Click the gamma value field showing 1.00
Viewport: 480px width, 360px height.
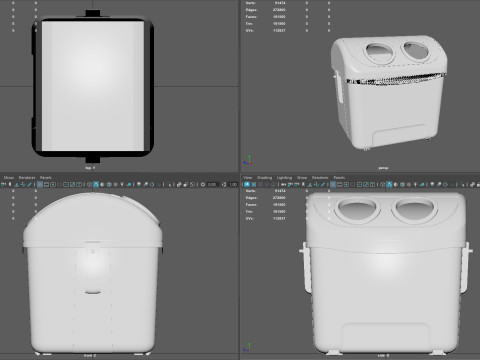pos(233,184)
